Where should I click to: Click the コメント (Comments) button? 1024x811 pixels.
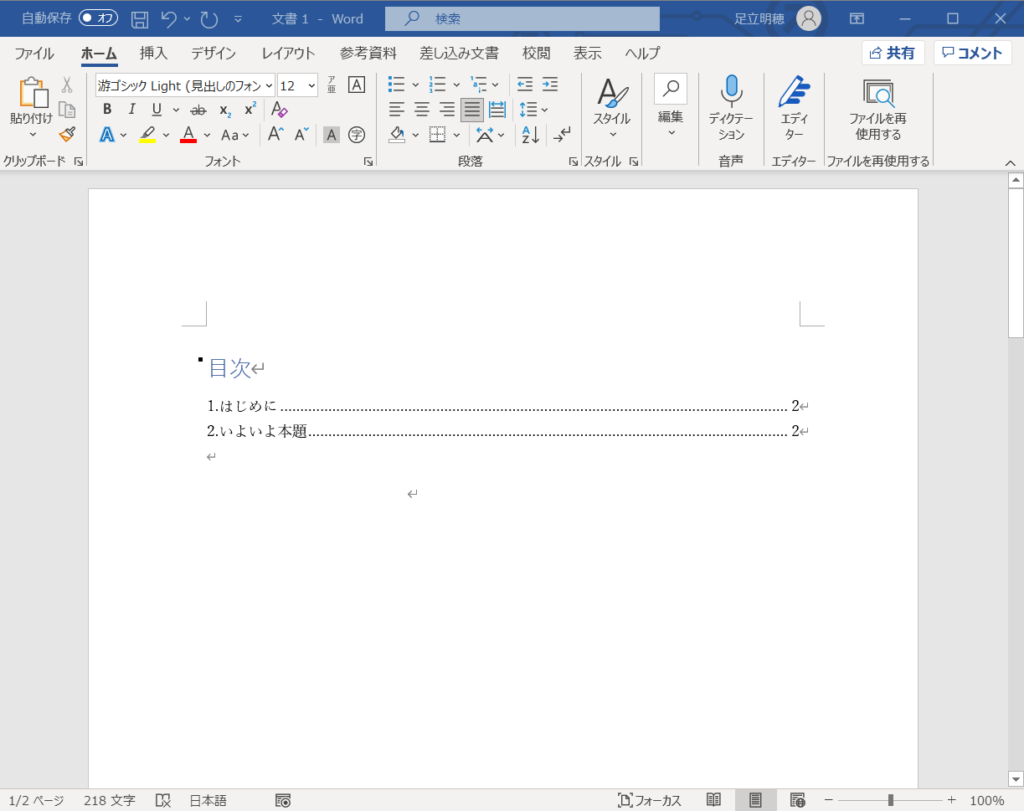click(x=972, y=53)
